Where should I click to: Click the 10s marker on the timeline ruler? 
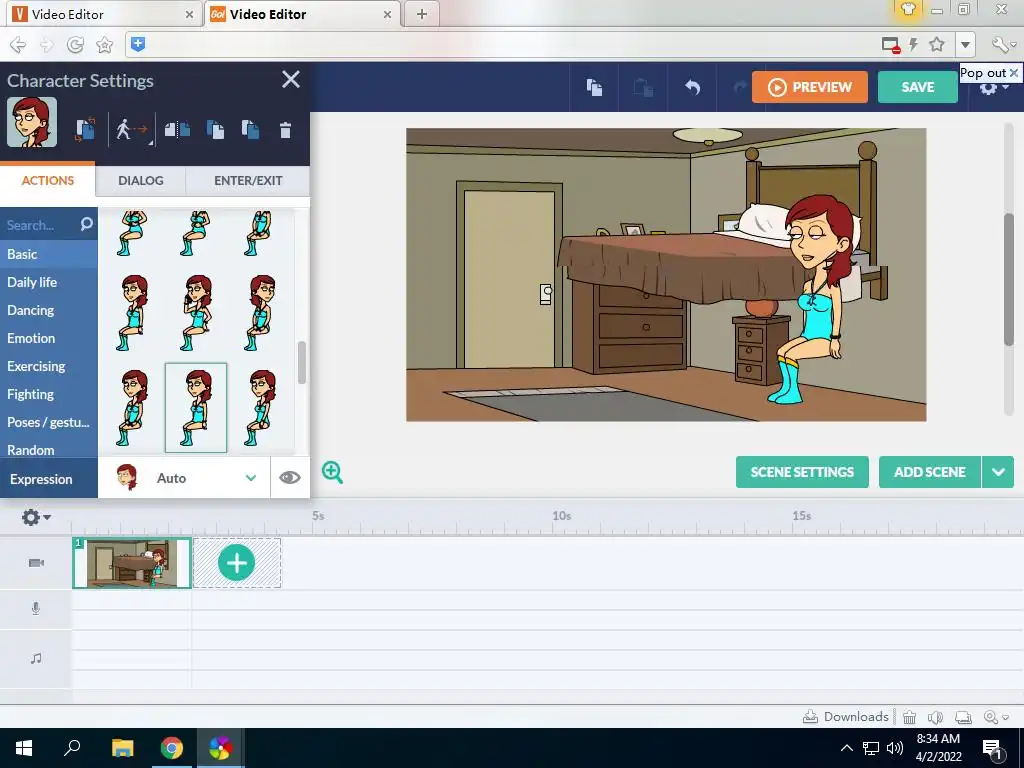562,516
